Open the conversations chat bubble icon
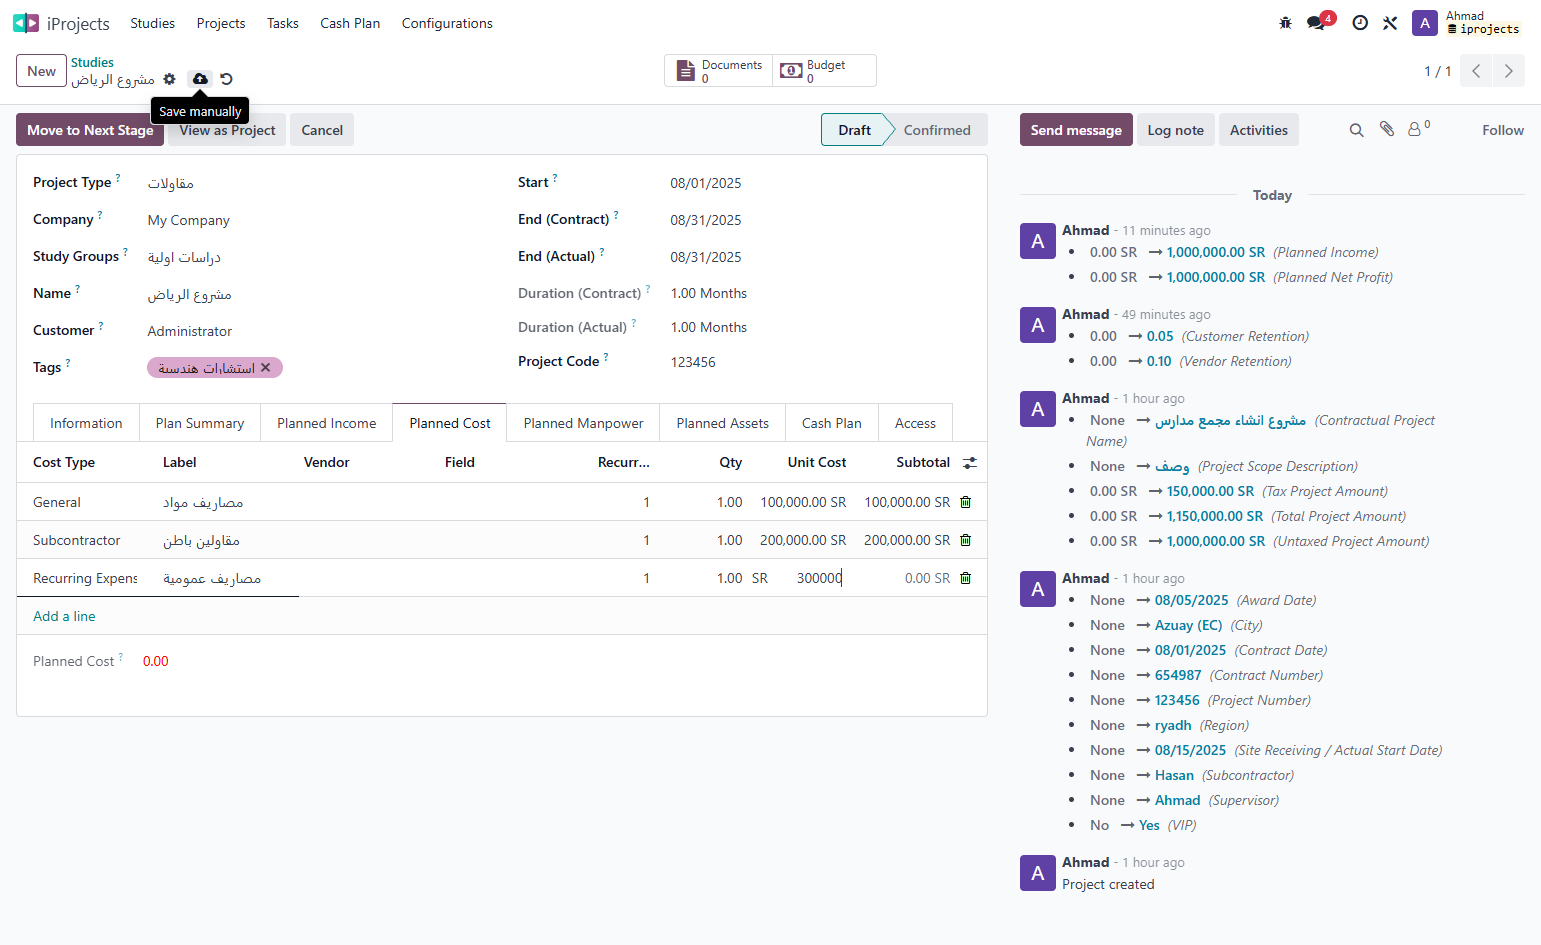The image size is (1541, 945). 1316,23
